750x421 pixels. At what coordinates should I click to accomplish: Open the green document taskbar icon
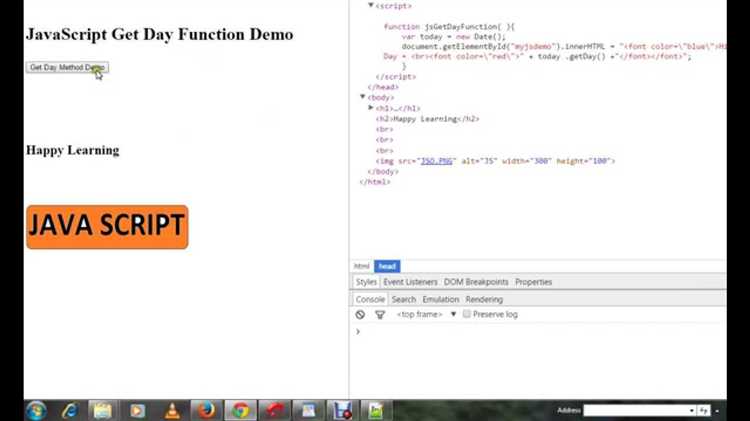pyautogui.click(x=376, y=410)
